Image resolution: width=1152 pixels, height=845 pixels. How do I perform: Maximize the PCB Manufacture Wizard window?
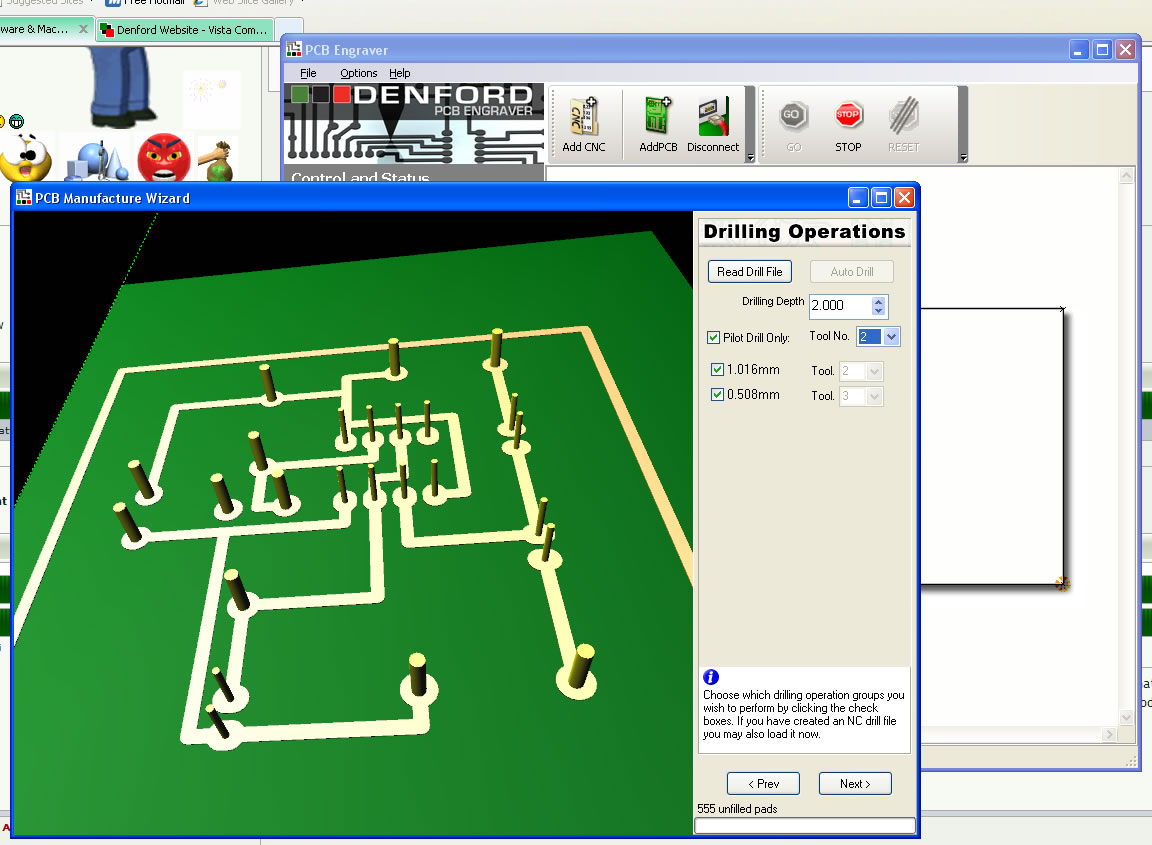tap(882, 197)
